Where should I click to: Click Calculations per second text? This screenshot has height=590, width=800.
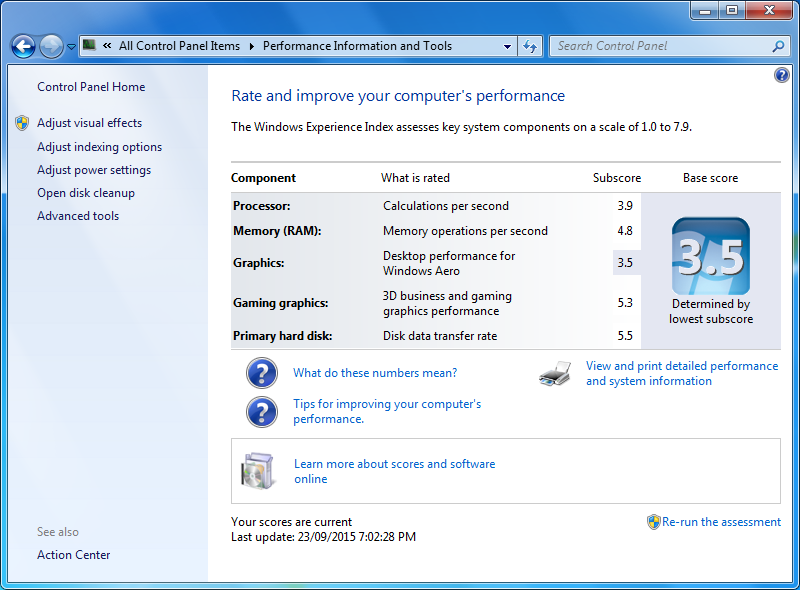click(446, 206)
